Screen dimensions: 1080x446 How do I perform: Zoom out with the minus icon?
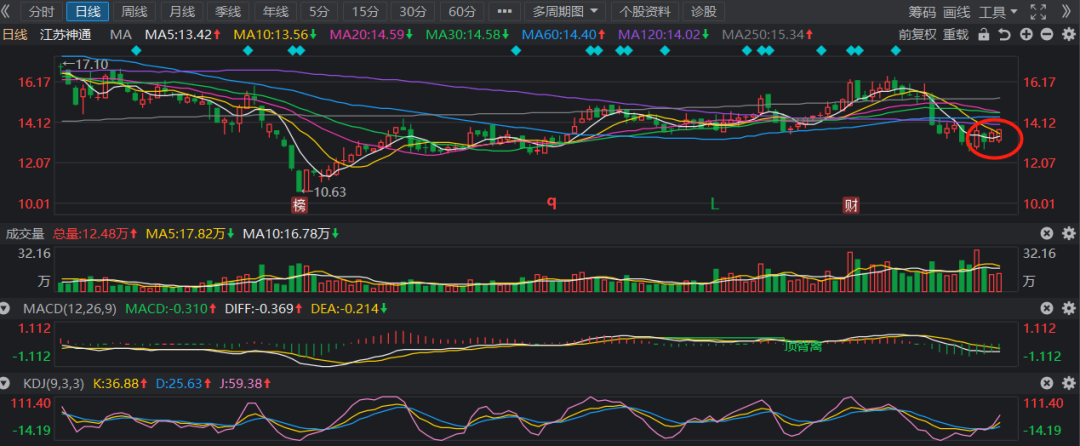coord(1046,34)
